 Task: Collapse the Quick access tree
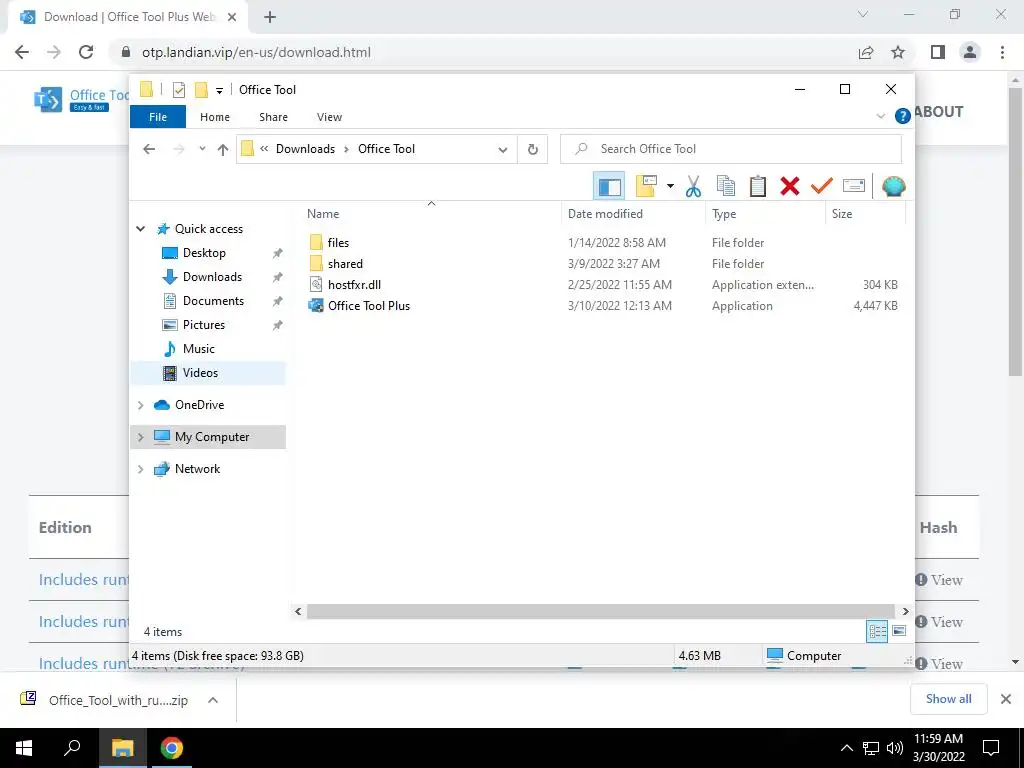point(140,229)
